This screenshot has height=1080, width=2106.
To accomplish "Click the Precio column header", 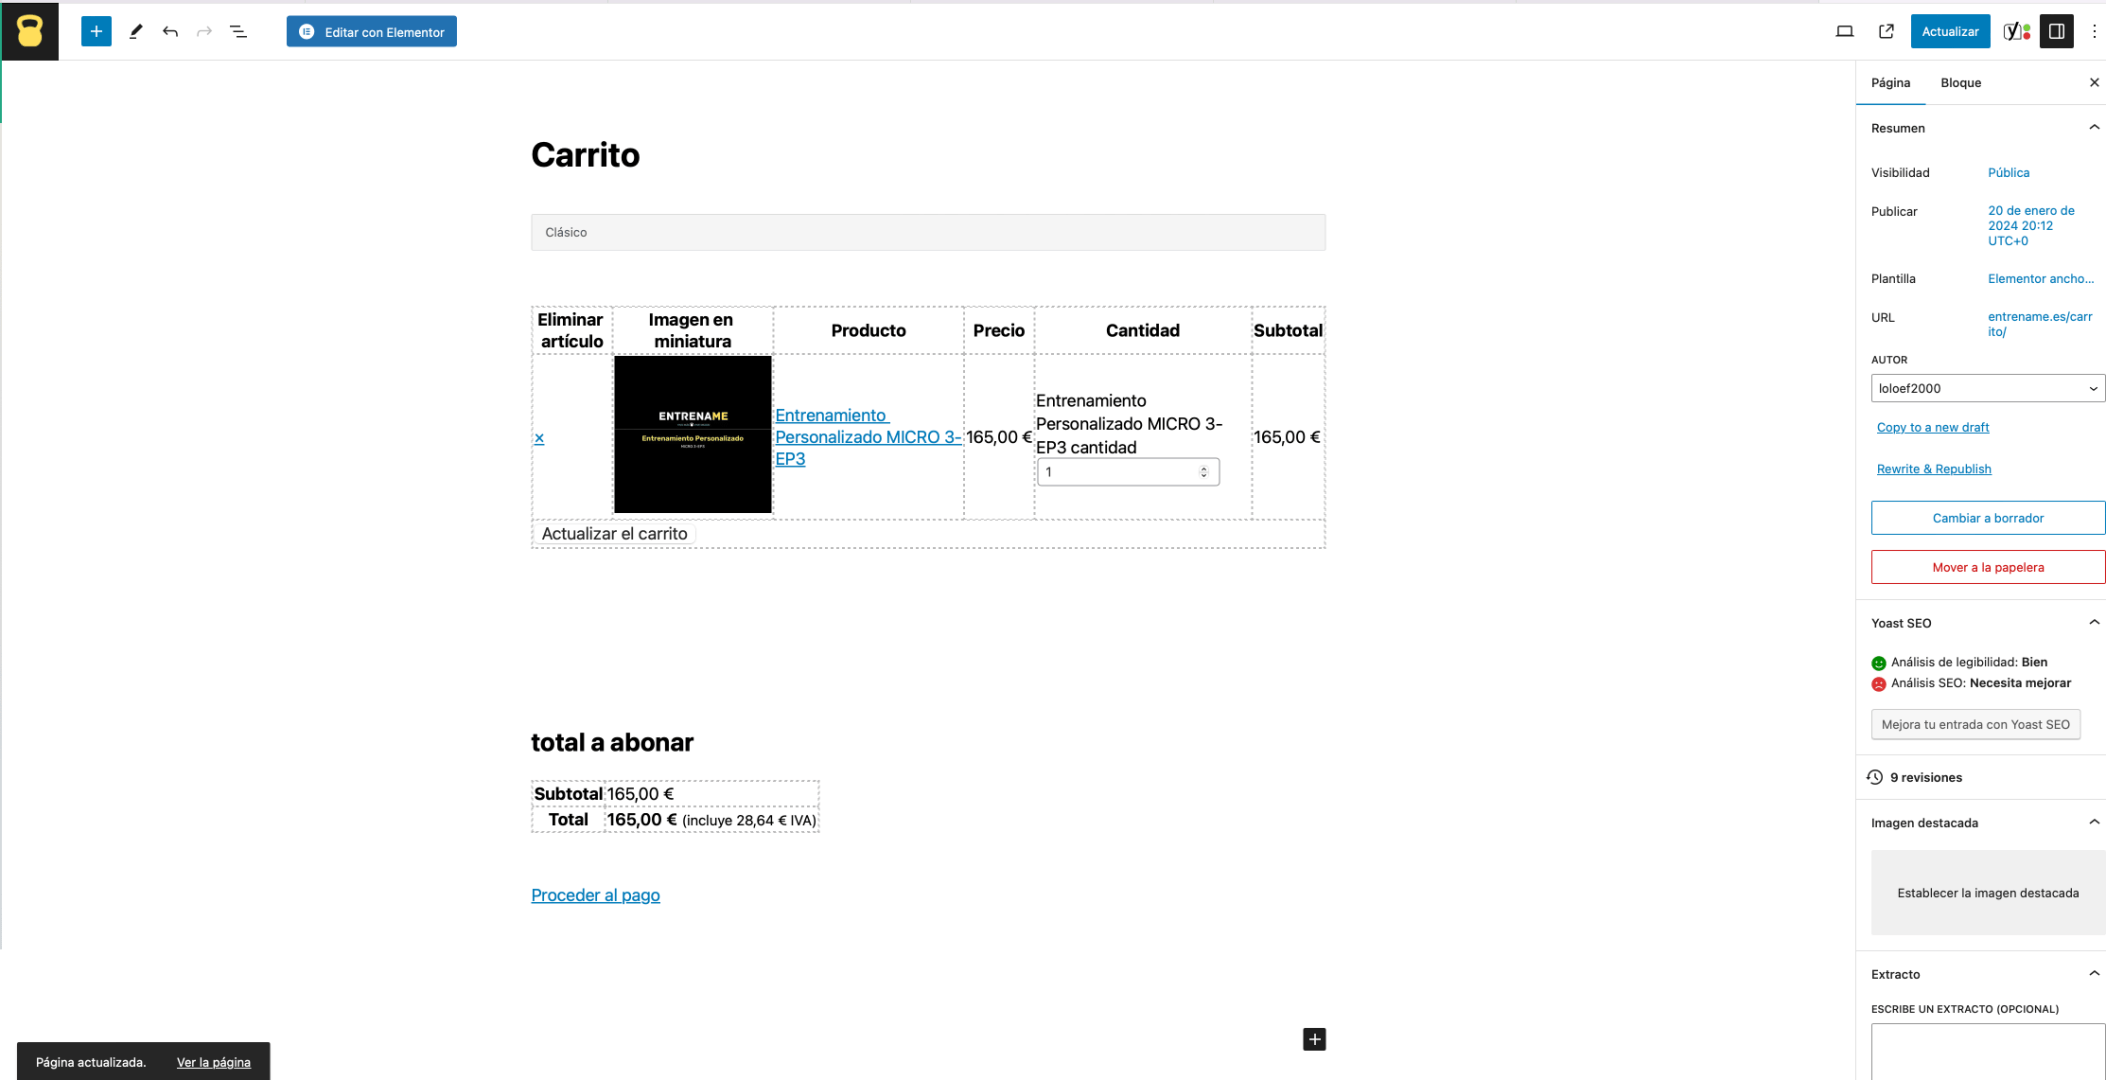I will tap(999, 331).
